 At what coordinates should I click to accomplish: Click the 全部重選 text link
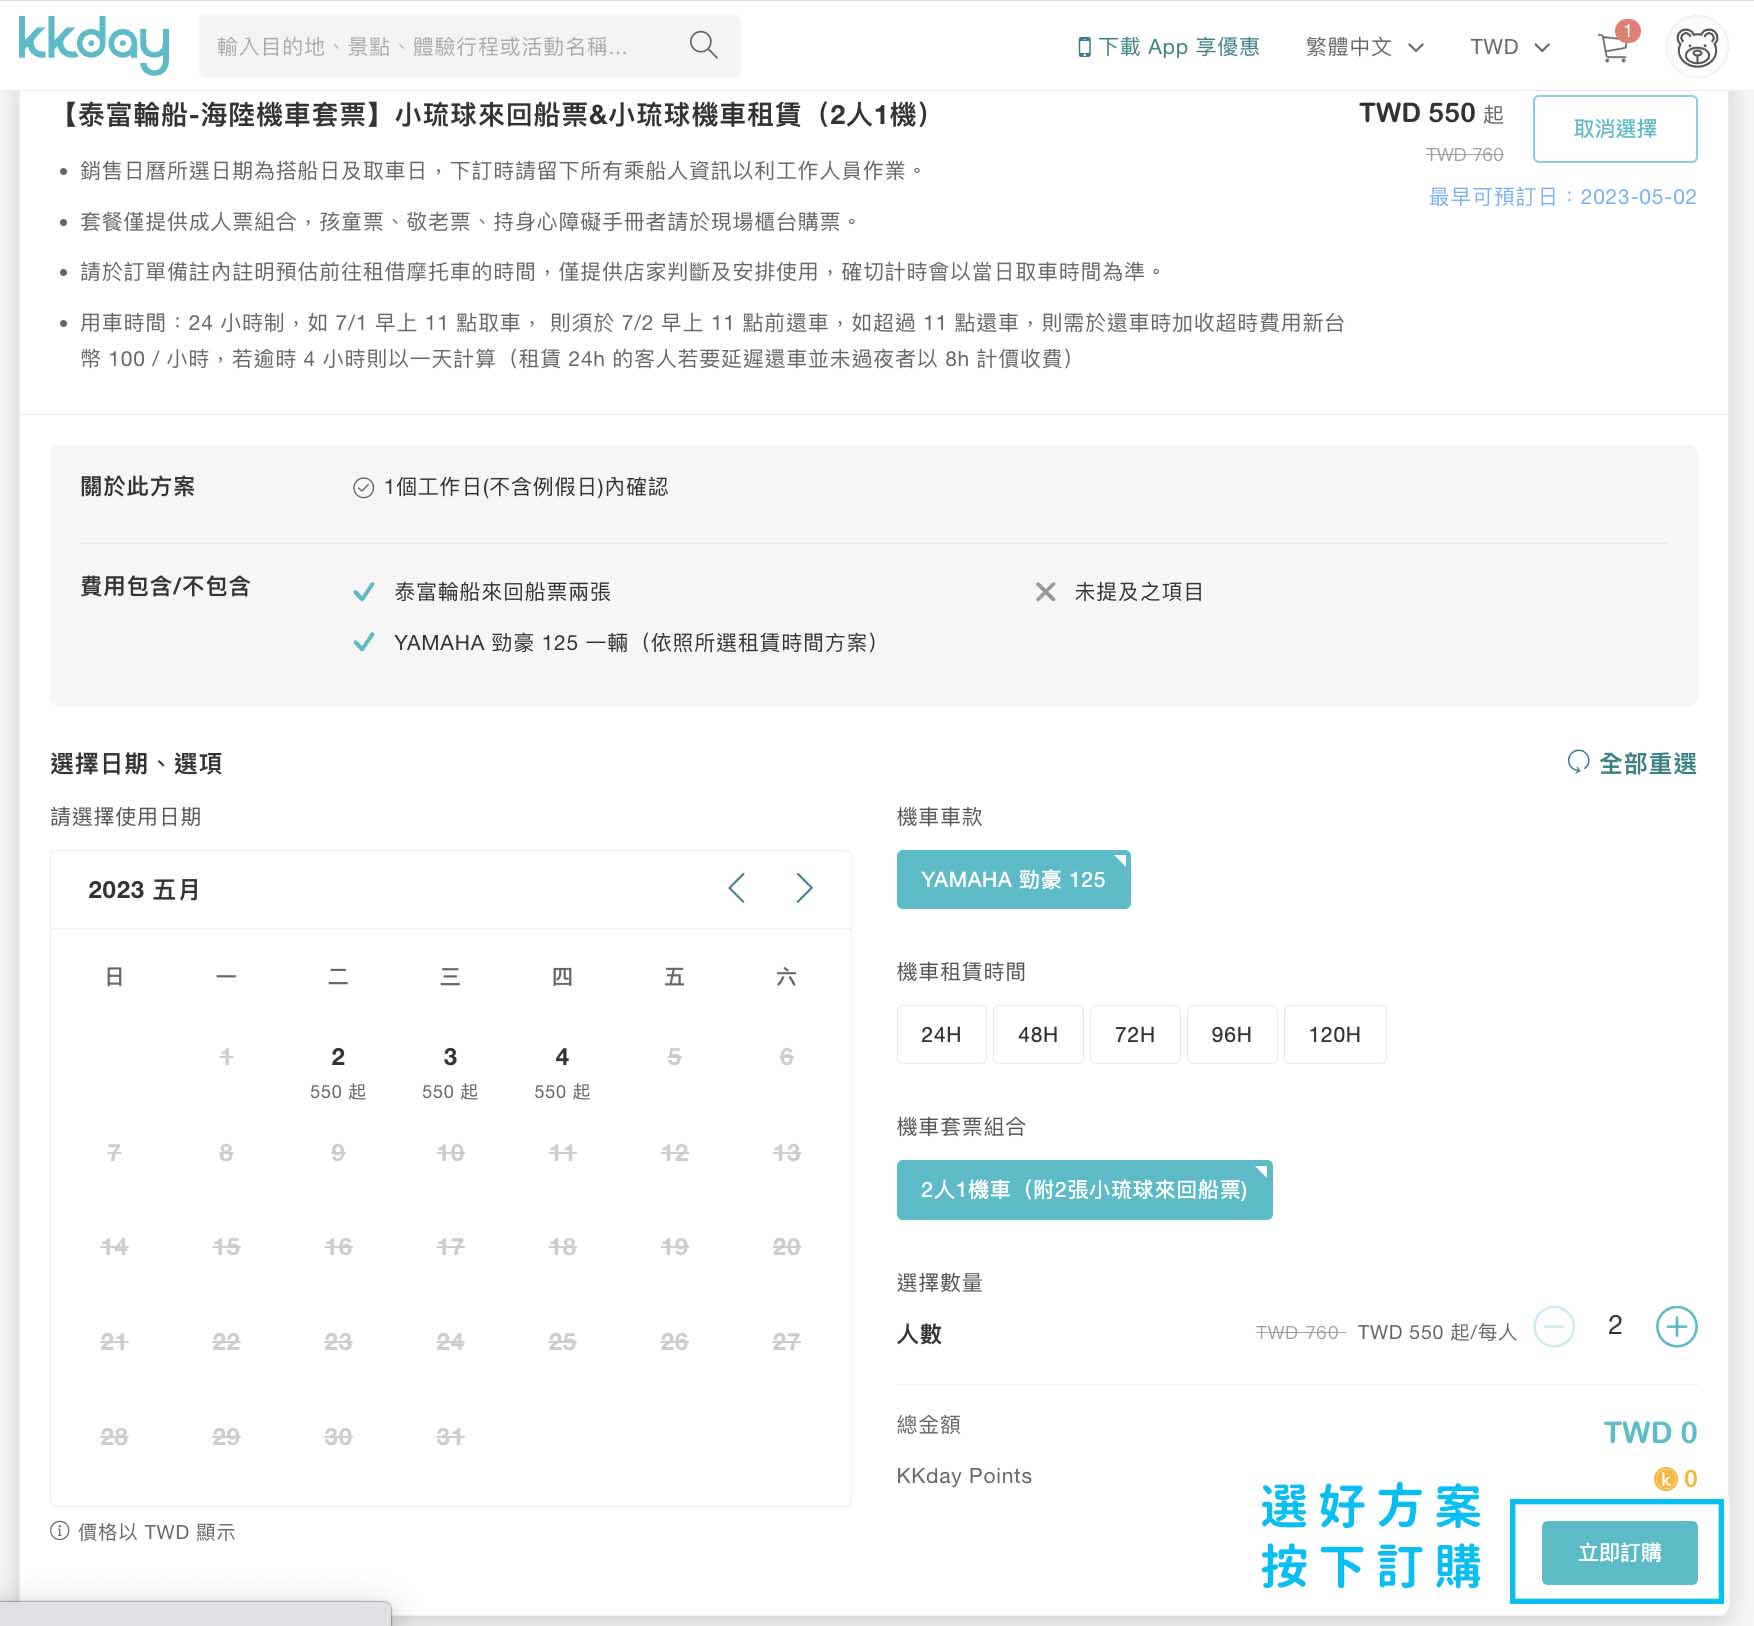pos(1647,763)
